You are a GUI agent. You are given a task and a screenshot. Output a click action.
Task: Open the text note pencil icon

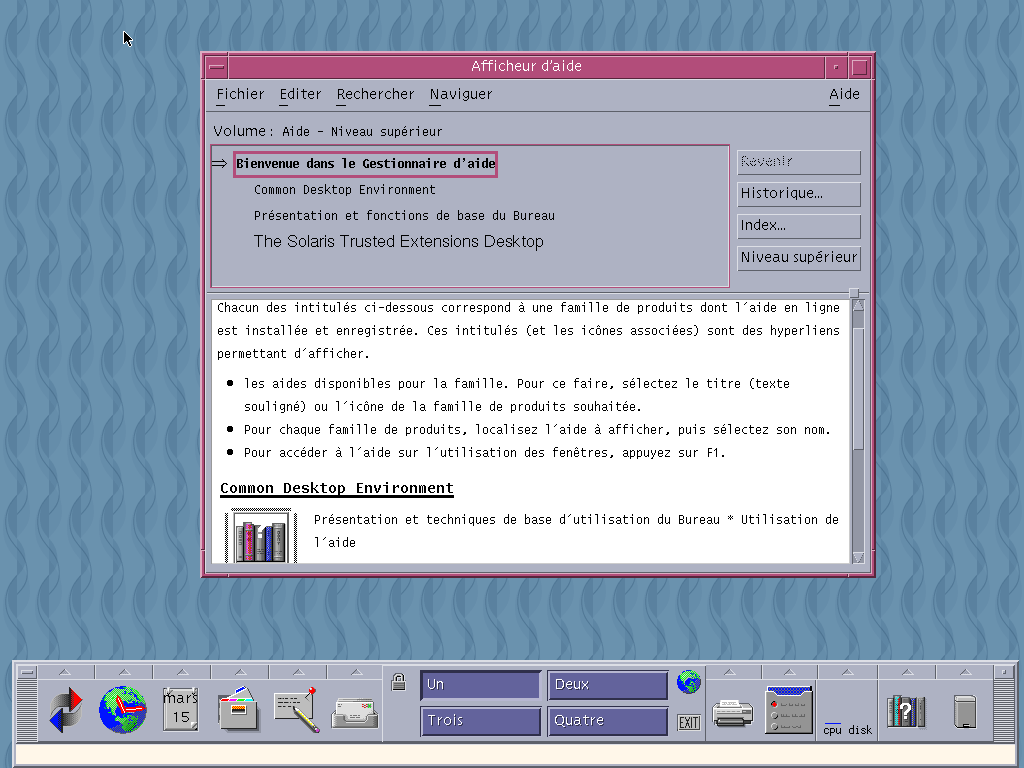click(296, 710)
